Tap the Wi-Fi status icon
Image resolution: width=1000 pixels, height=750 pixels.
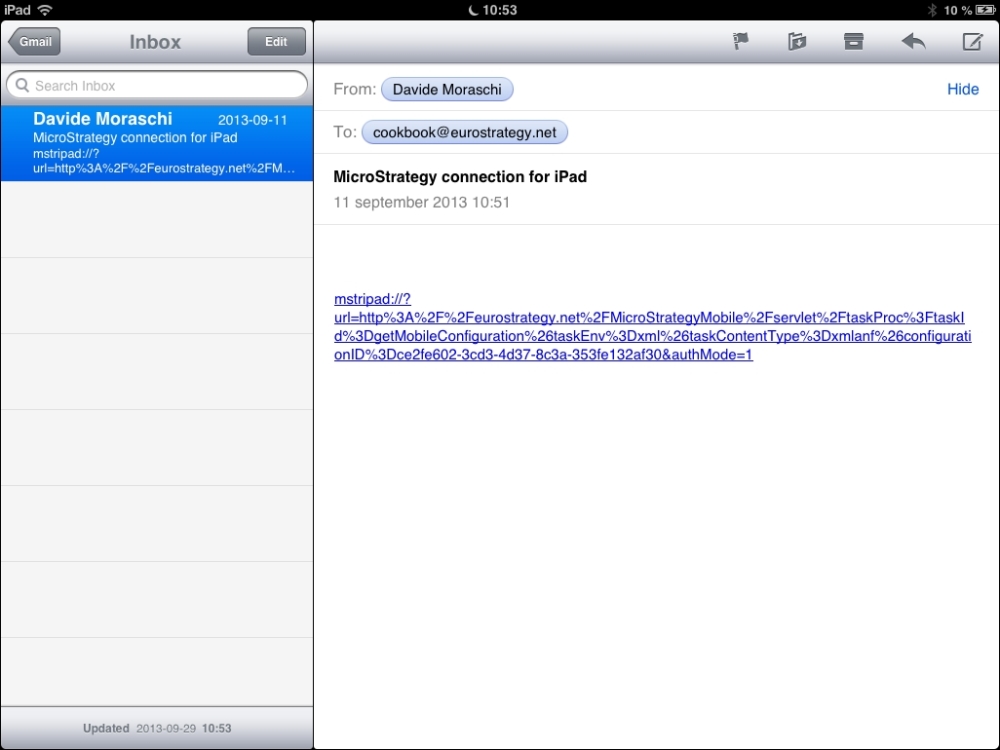pos(45,10)
